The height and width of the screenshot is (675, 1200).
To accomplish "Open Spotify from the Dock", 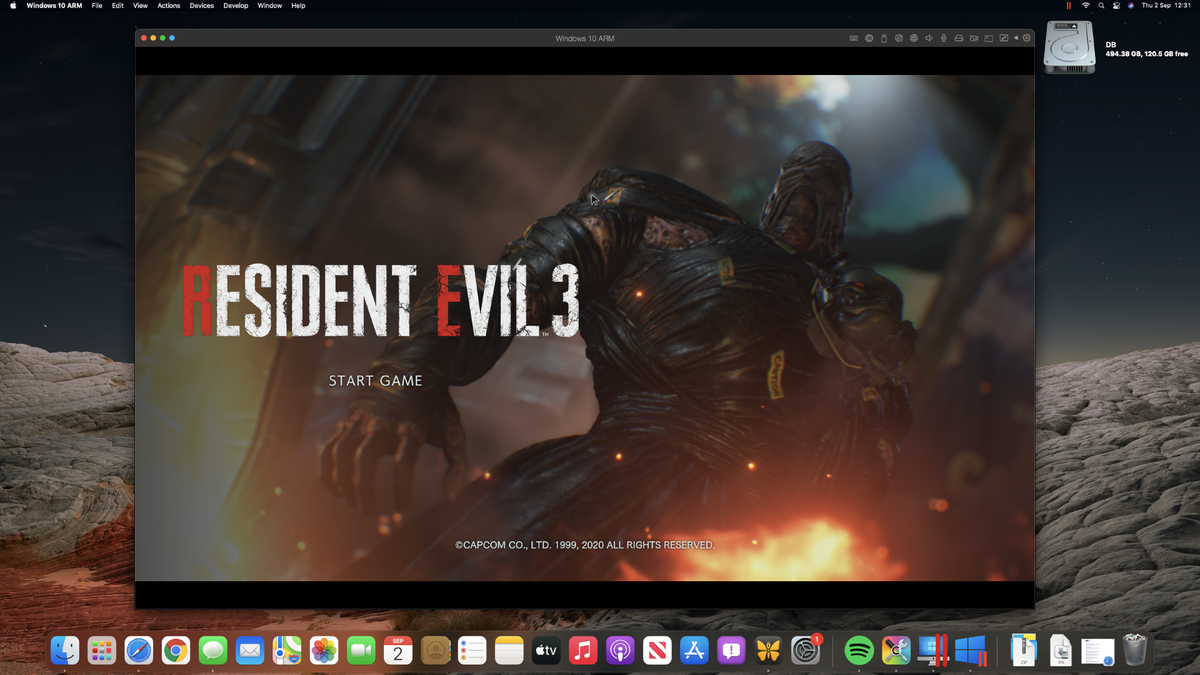I will [859, 650].
